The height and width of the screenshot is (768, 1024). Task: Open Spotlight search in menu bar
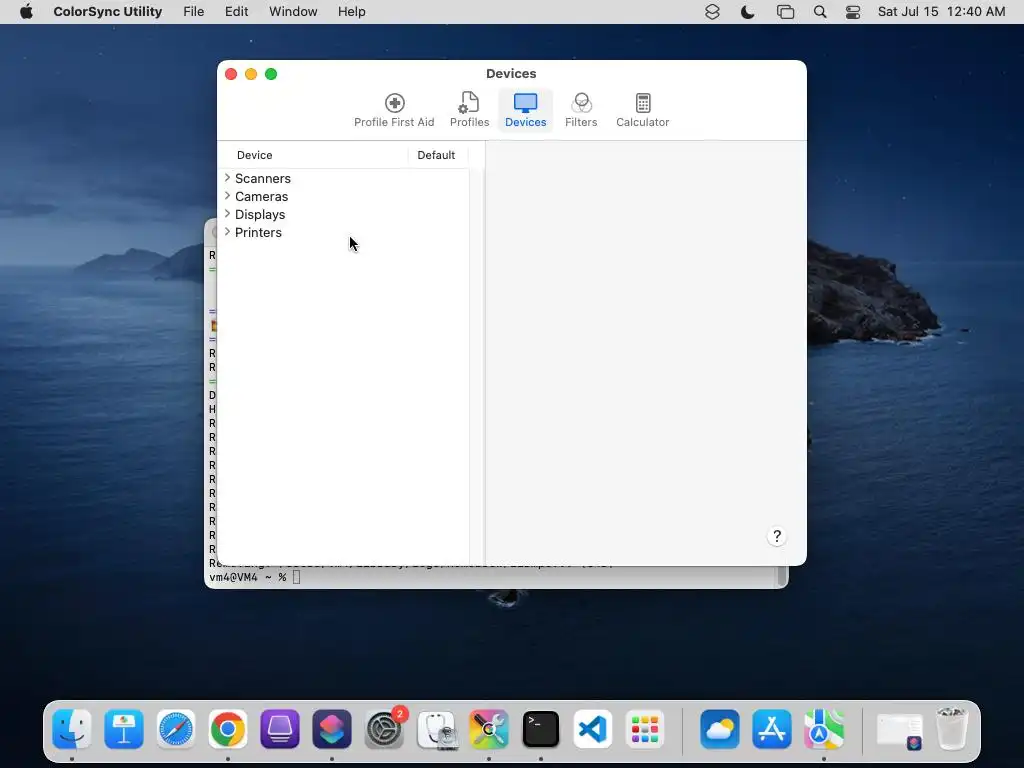pyautogui.click(x=820, y=12)
